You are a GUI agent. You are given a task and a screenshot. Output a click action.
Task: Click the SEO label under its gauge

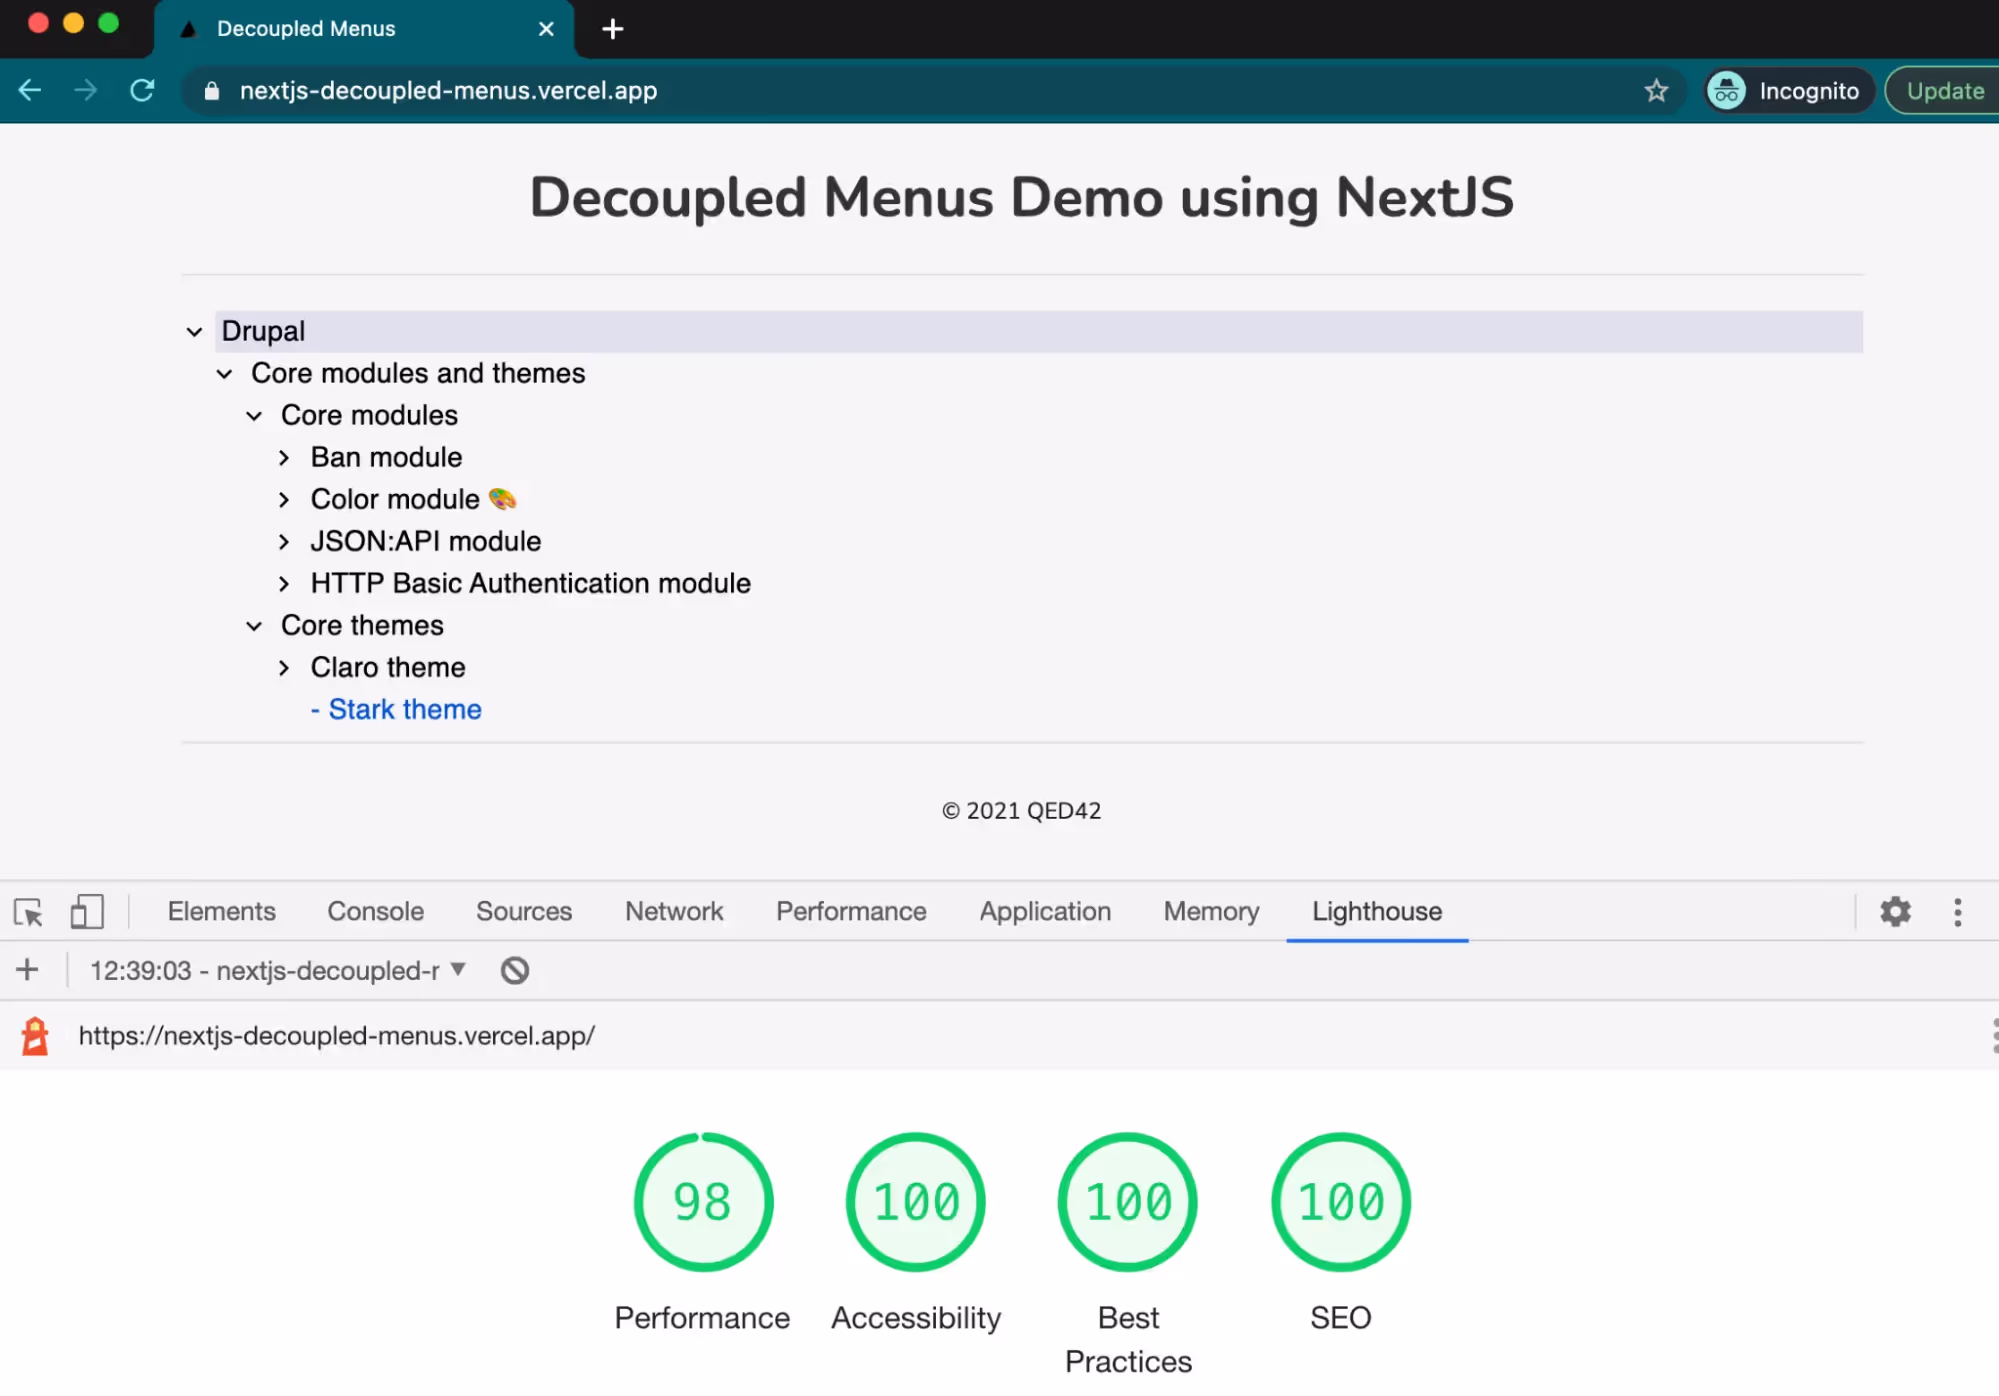pyautogui.click(x=1340, y=1318)
